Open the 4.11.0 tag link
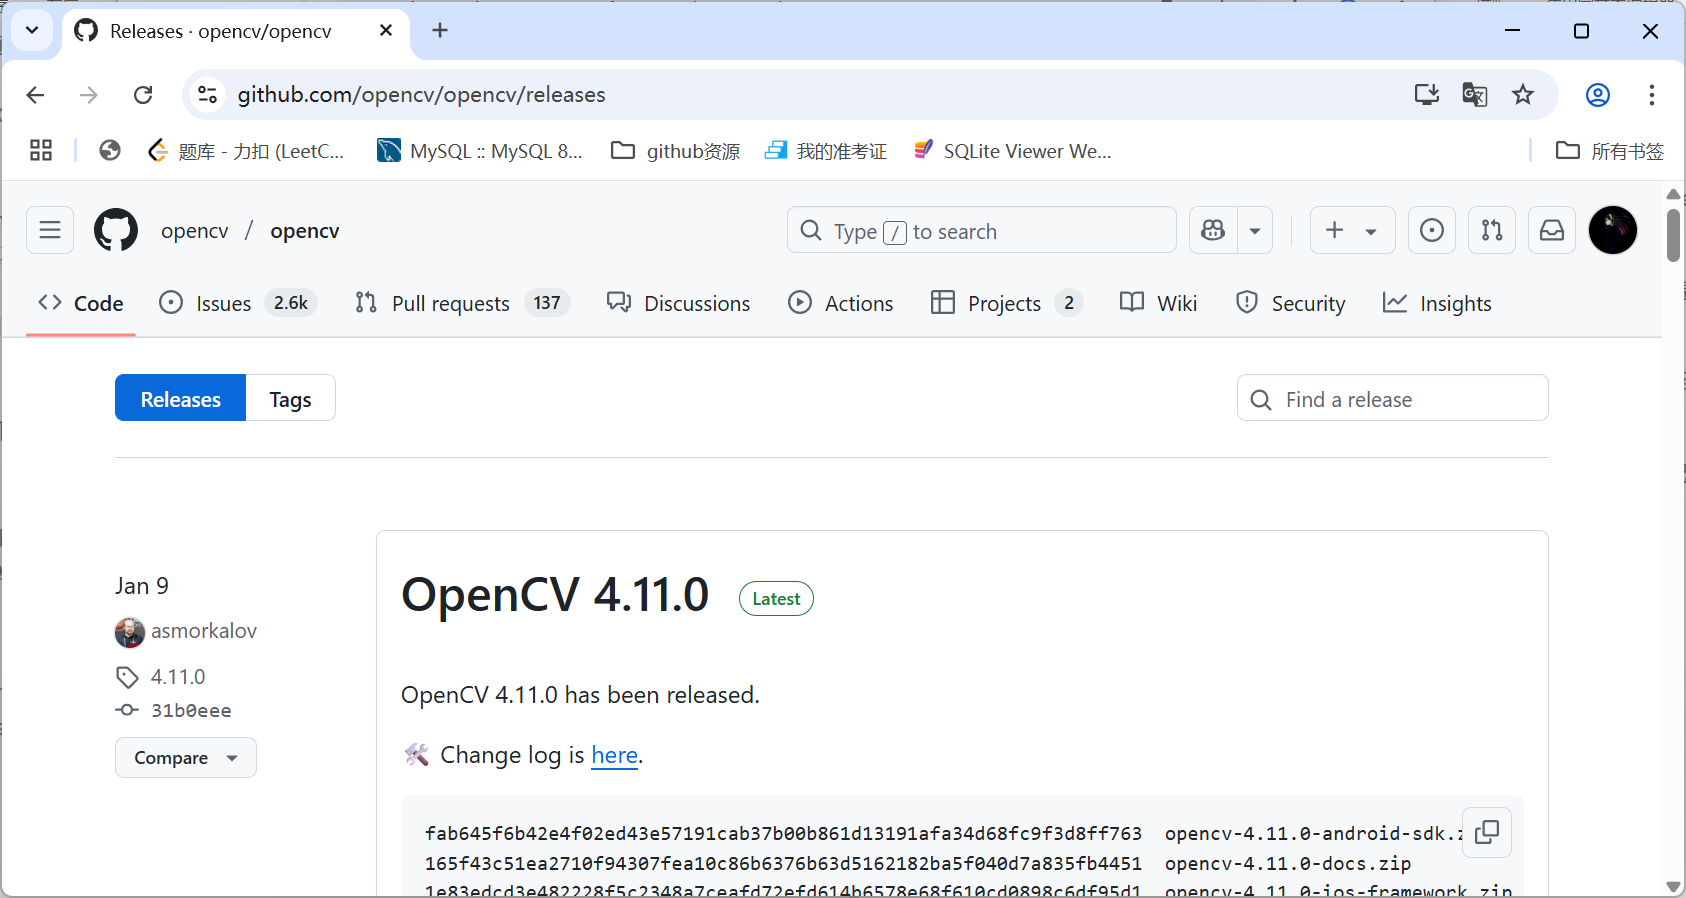The height and width of the screenshot is (898, 1686). tap(178, 677)
